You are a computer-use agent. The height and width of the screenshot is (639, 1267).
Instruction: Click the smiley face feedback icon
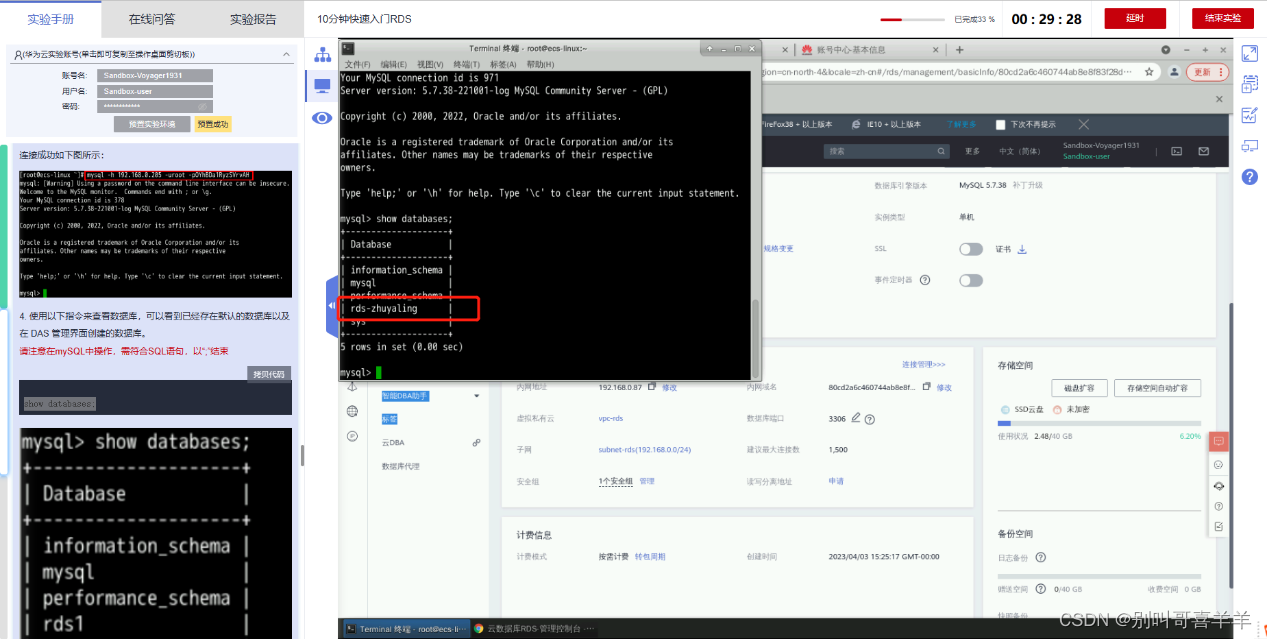tap(1218, 465)
